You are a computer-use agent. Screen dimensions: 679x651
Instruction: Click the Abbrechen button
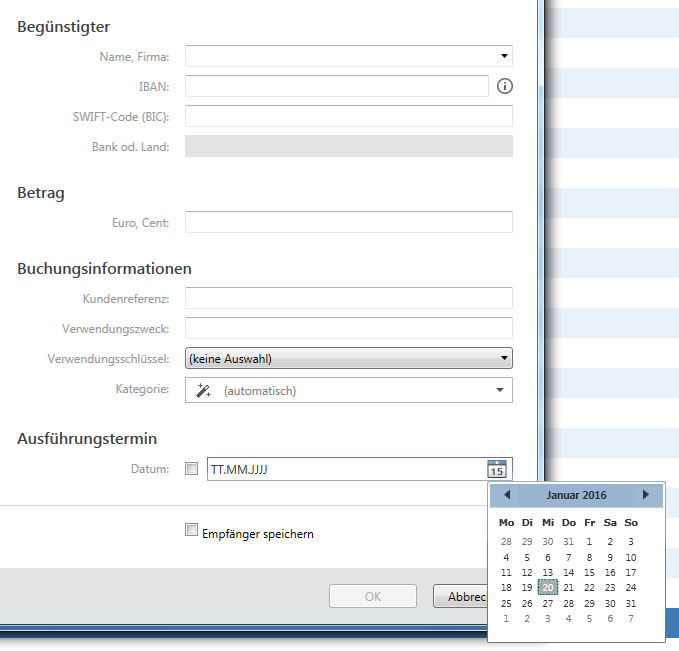pos(461,596)
